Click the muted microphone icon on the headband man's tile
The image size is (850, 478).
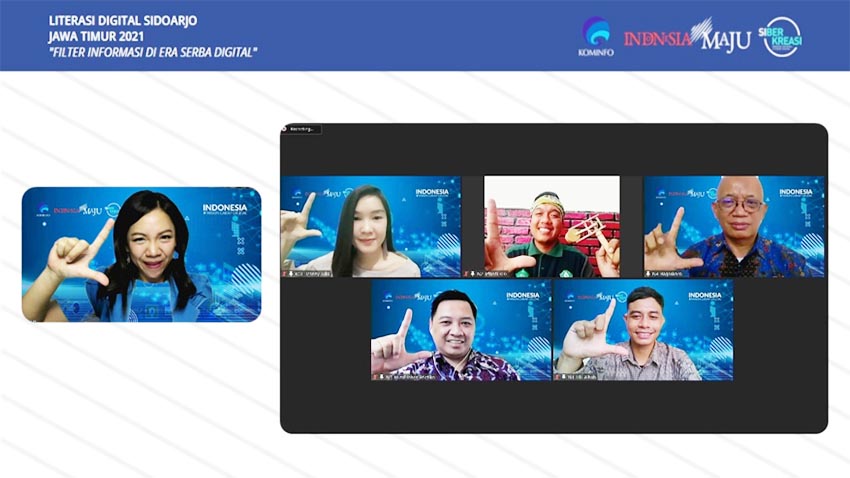tap(466, 274)
